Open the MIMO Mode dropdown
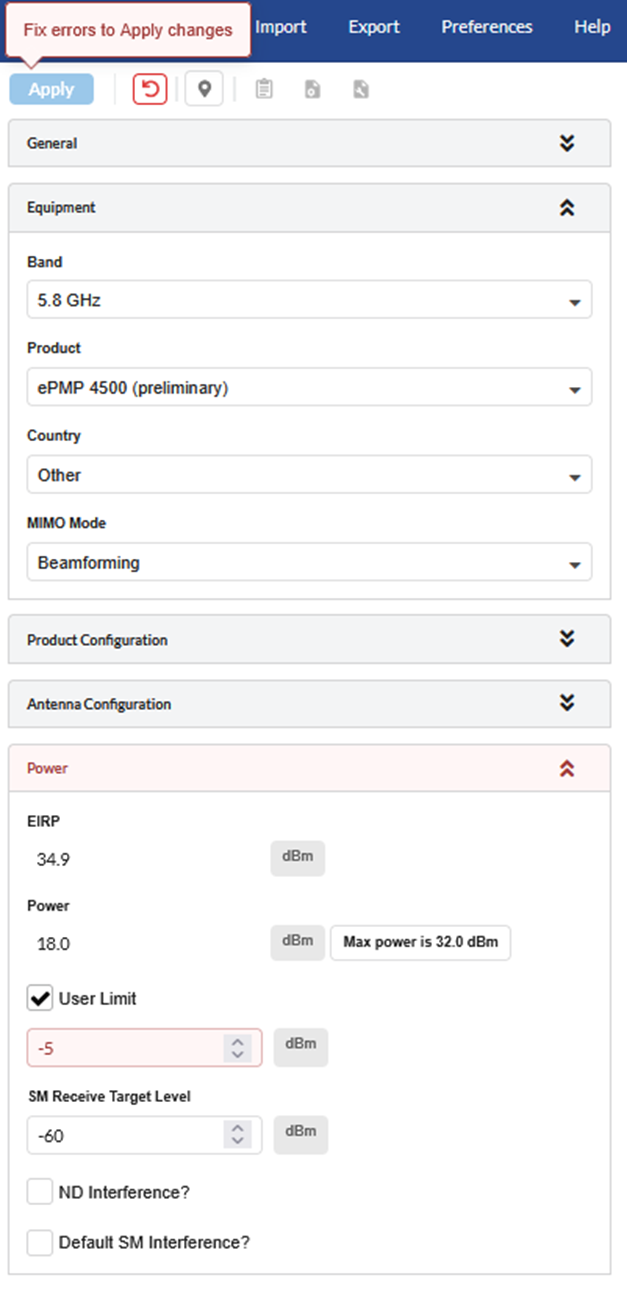 309,562
